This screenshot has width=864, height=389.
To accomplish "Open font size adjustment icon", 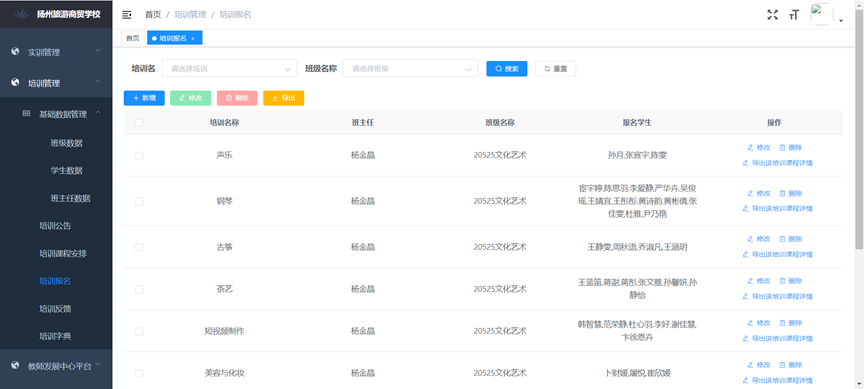I will click(x=794, y=15).
